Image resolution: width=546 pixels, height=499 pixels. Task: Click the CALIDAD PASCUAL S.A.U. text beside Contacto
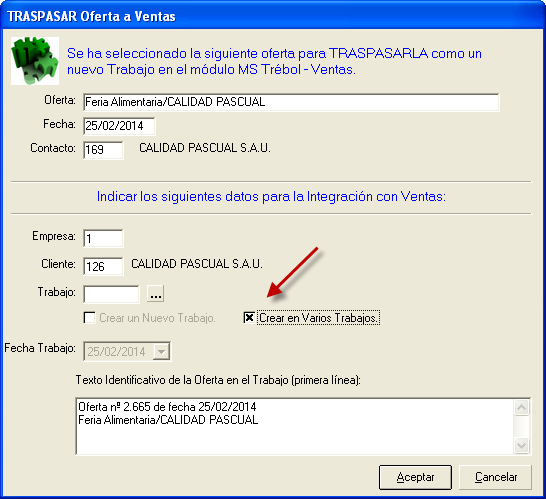tap(205, 148)
